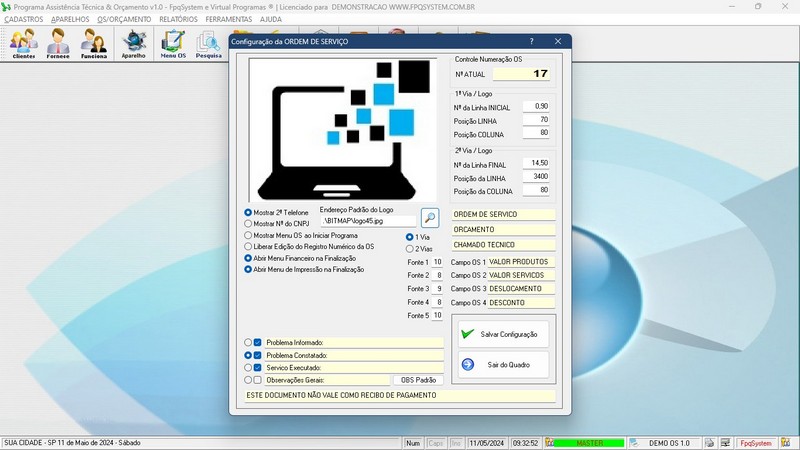
Task: Enable Mostrar Nº do CNPJ option
Action: point(249,224)
